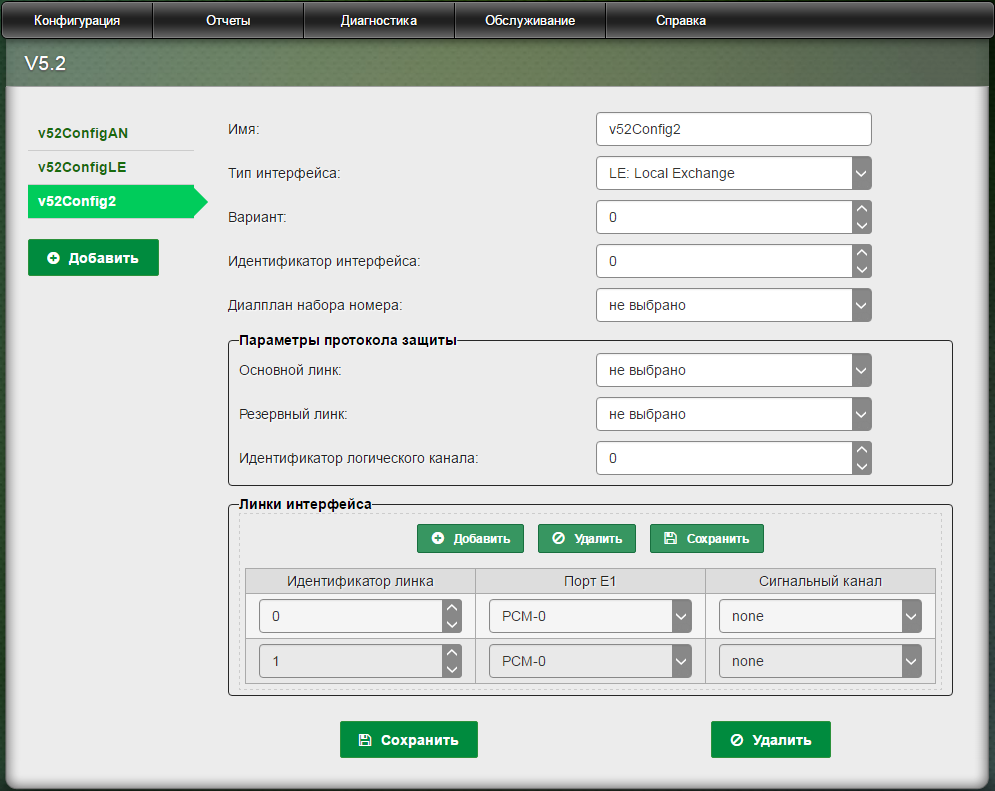The height and width of the screenshot is (791, 995).
Task: Increase link identifier in row 1
Action: click(x=452, y=653)
